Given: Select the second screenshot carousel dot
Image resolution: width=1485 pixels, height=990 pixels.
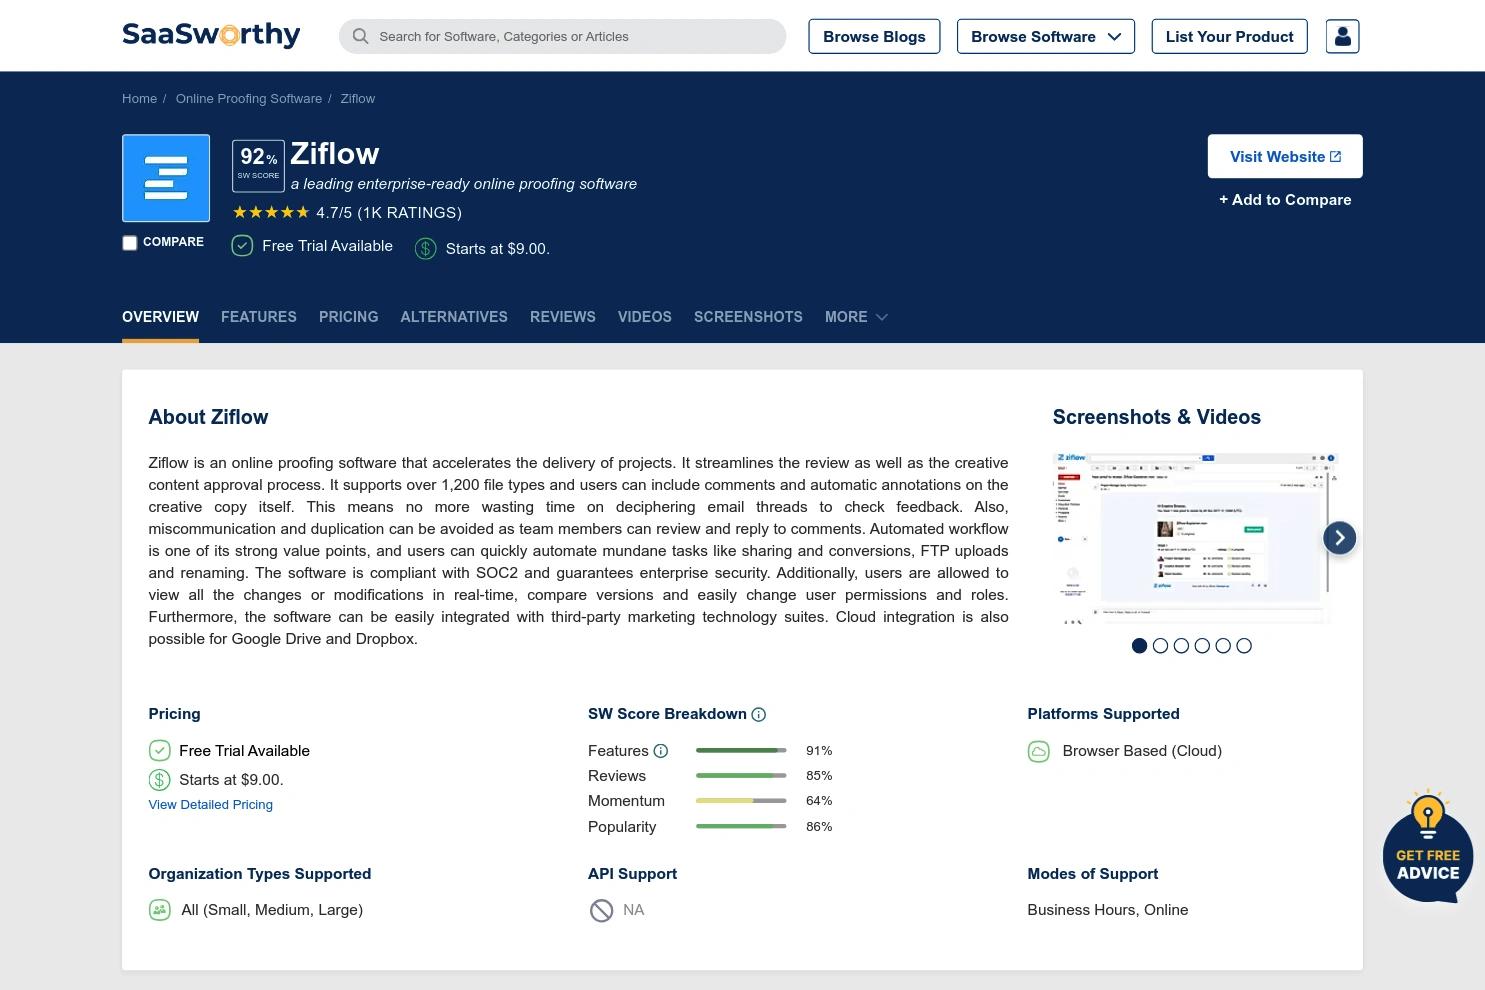Looking at the screenshot, I should coord(1160,646).
